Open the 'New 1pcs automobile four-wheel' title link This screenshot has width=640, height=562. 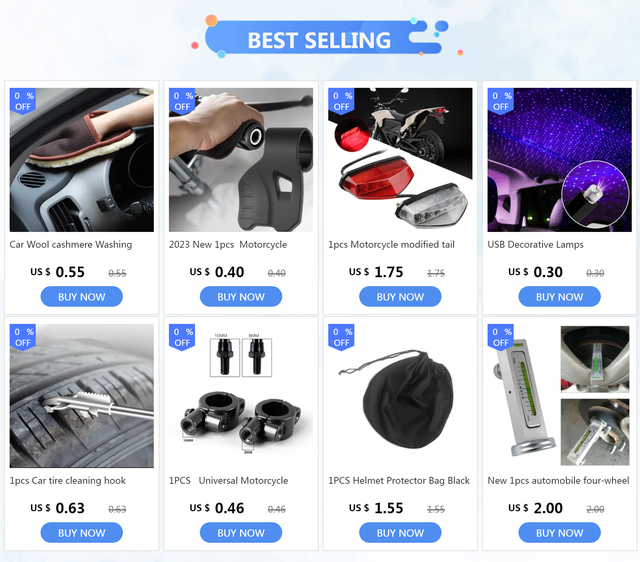tap(558, 481)
